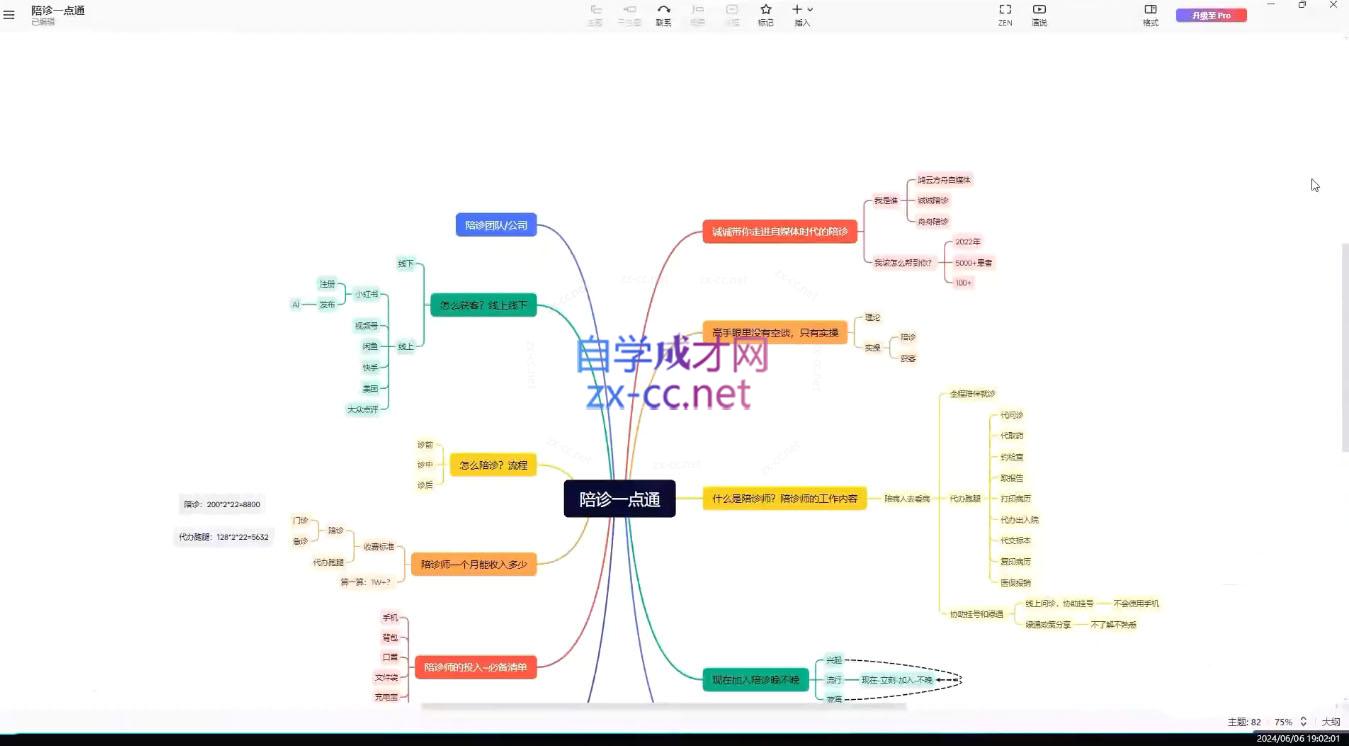Select the Relationship (联系) tool
Image resolution: width=1349 pixels, height=746 pixels.
pyautogui.click(x=663, y=15)
